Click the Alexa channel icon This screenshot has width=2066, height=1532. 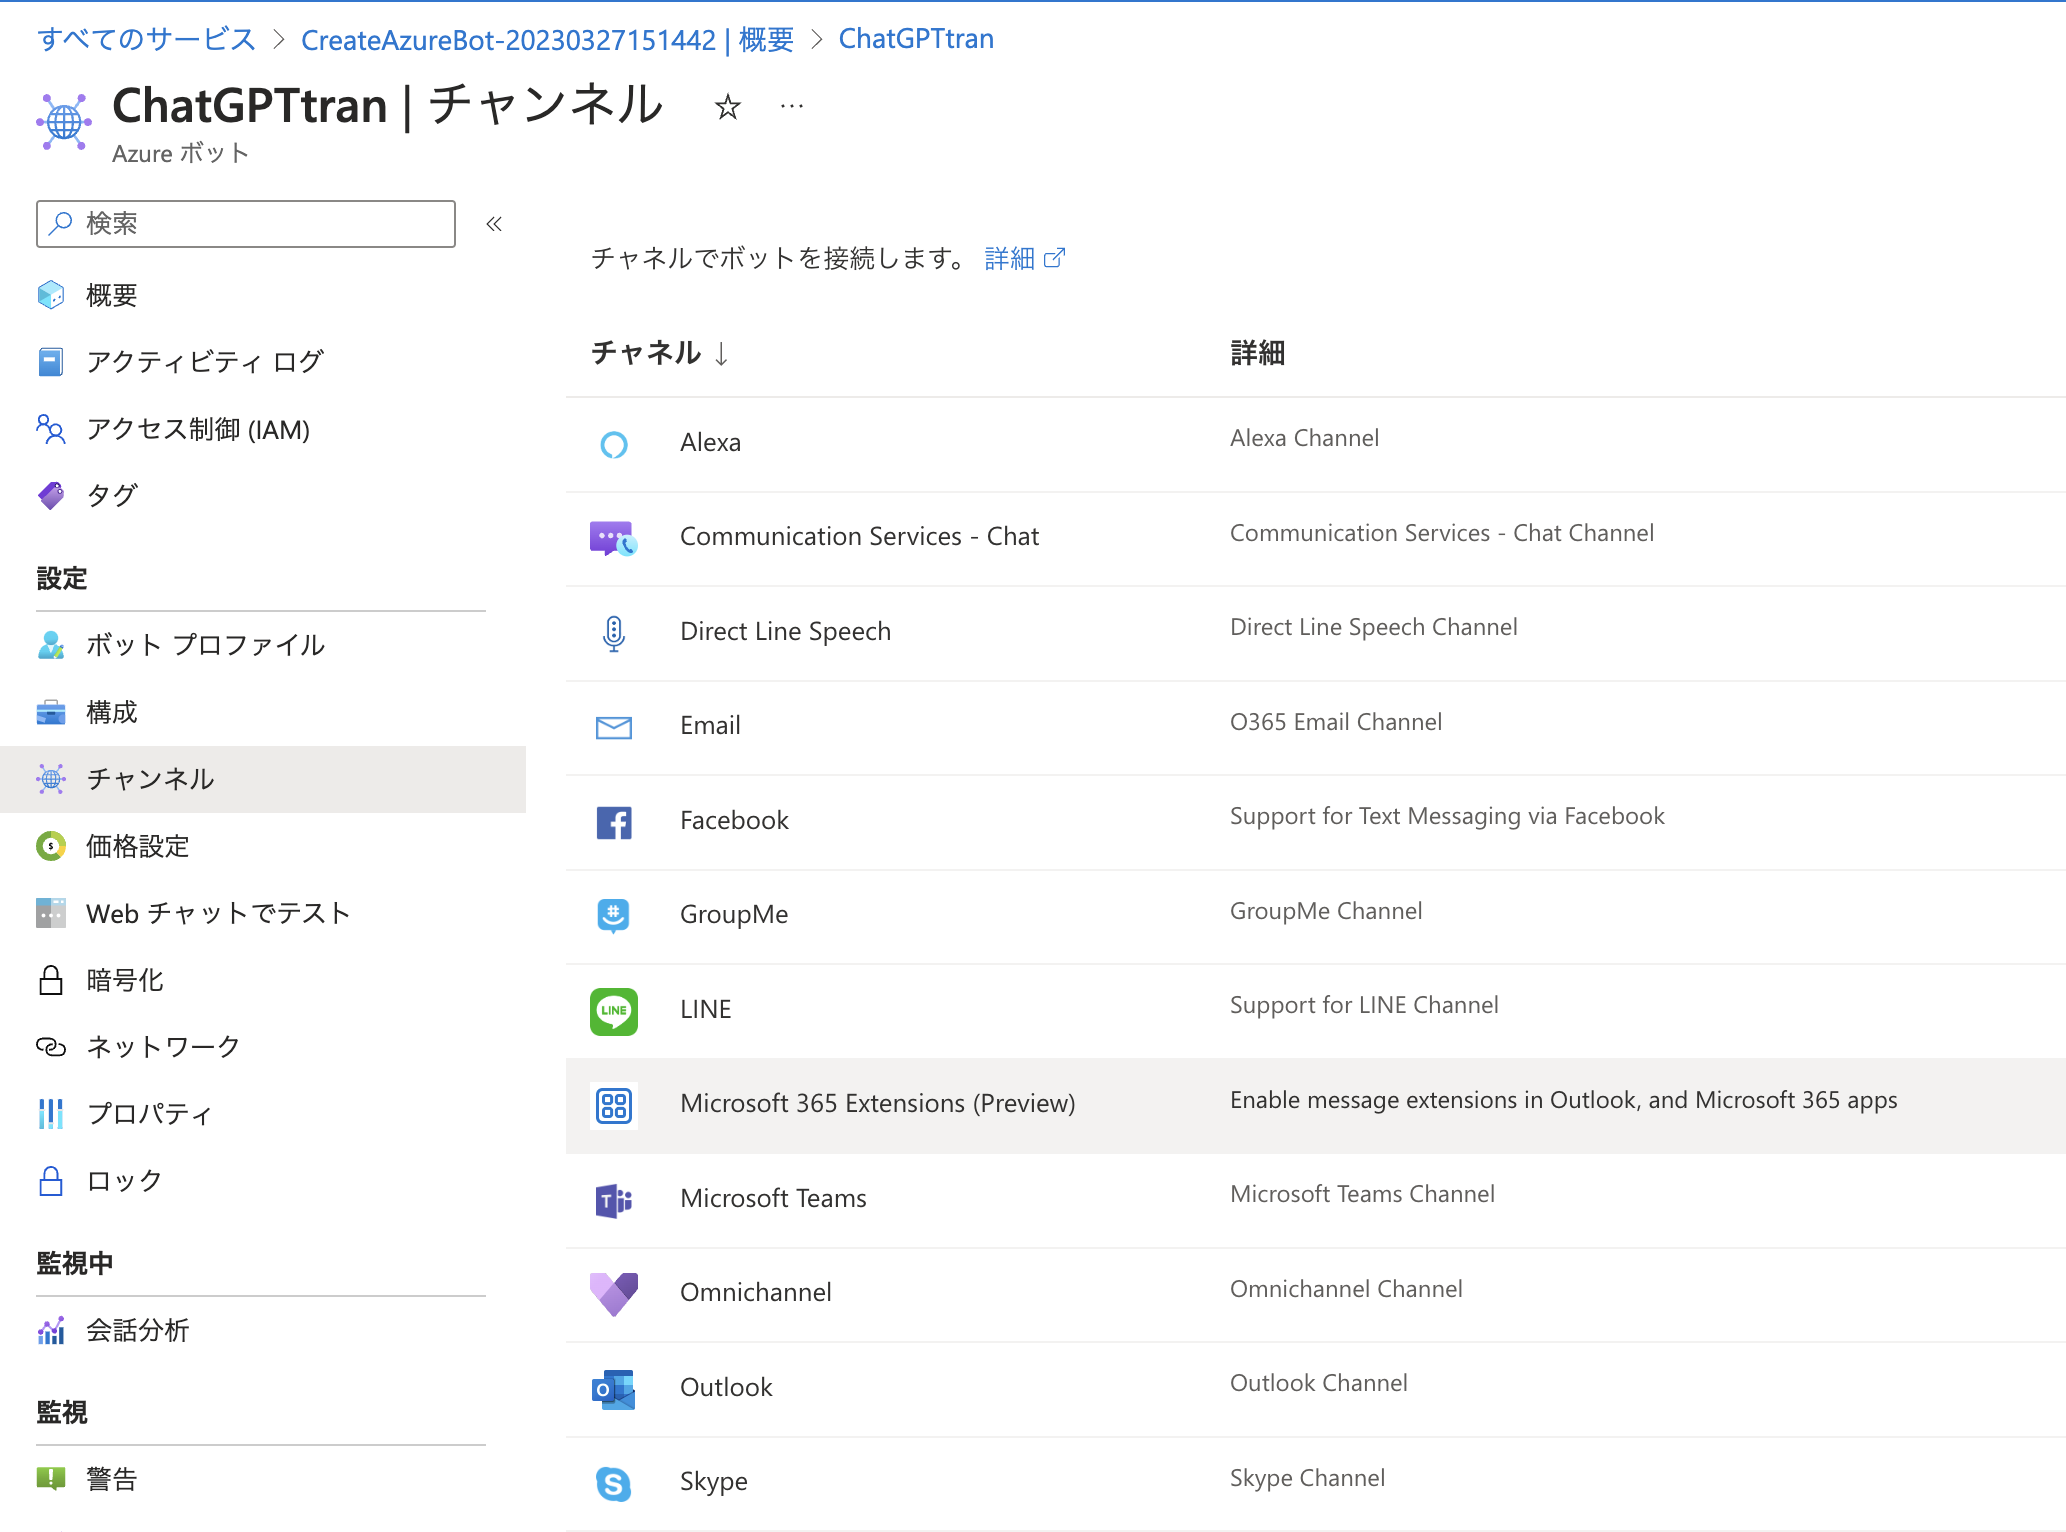(x=613, y=444)
